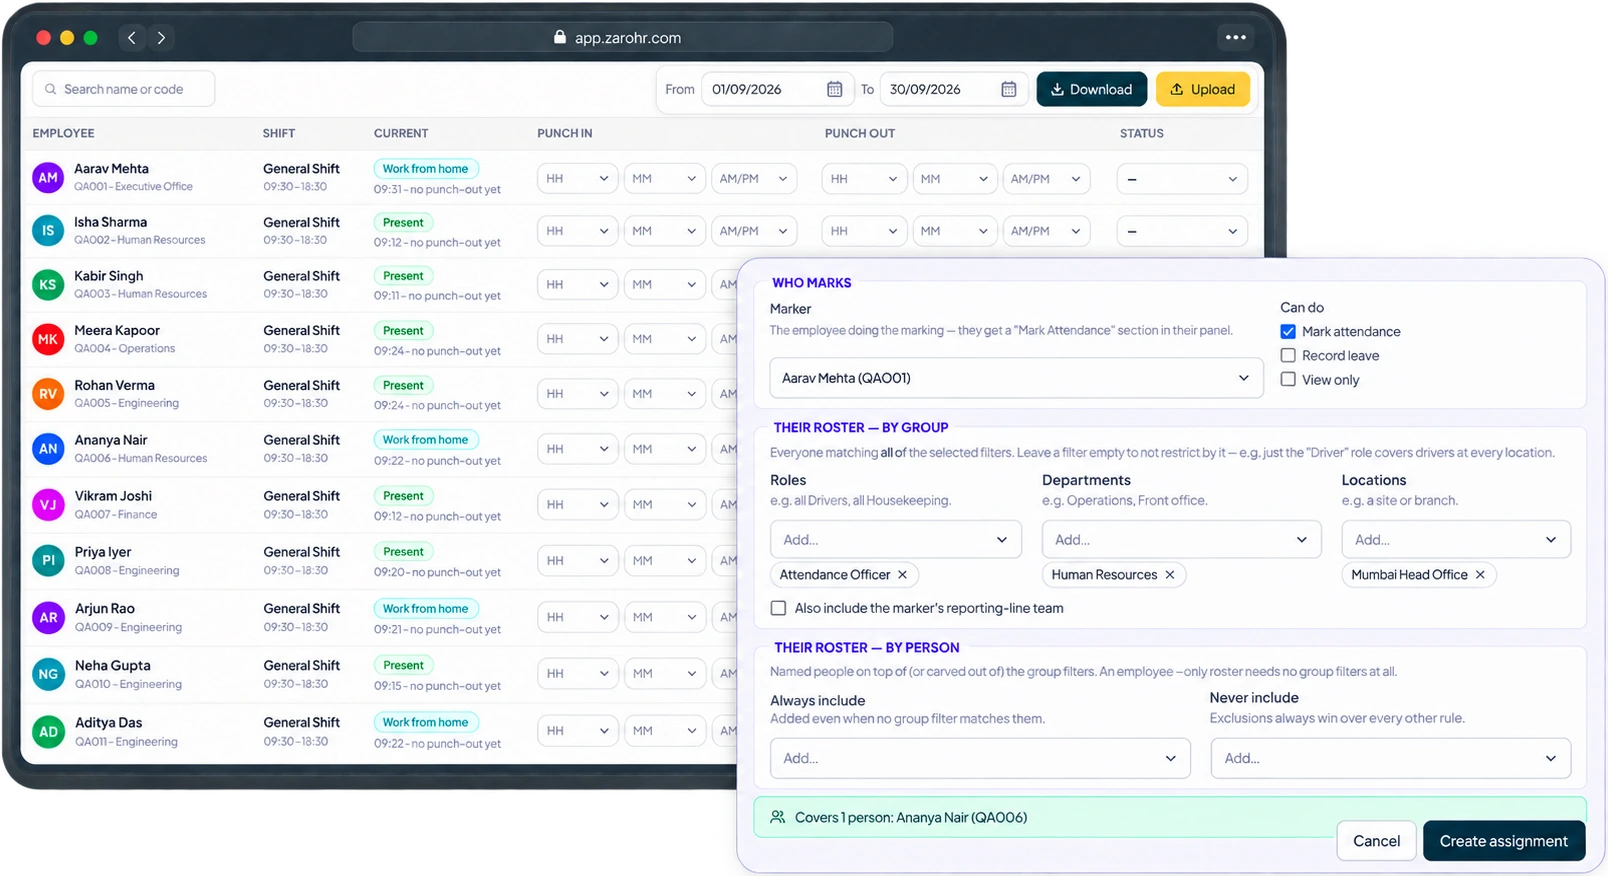Image resolution: width=1608 pixels, height=876 pixels.
Task: Open Aarav Mehta's Status dropdown
Action: click(x=1182, y=179)
